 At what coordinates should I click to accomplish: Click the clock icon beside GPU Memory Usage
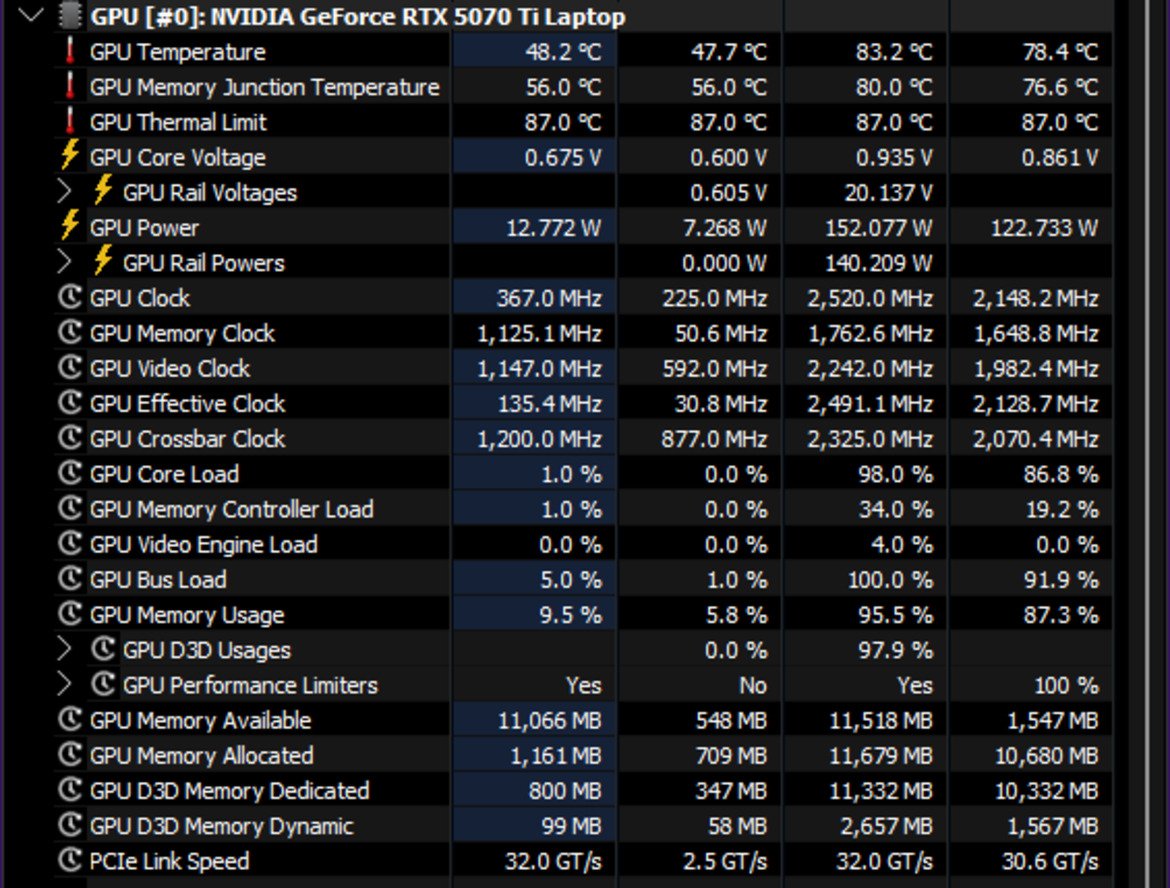tap(69, 614)
